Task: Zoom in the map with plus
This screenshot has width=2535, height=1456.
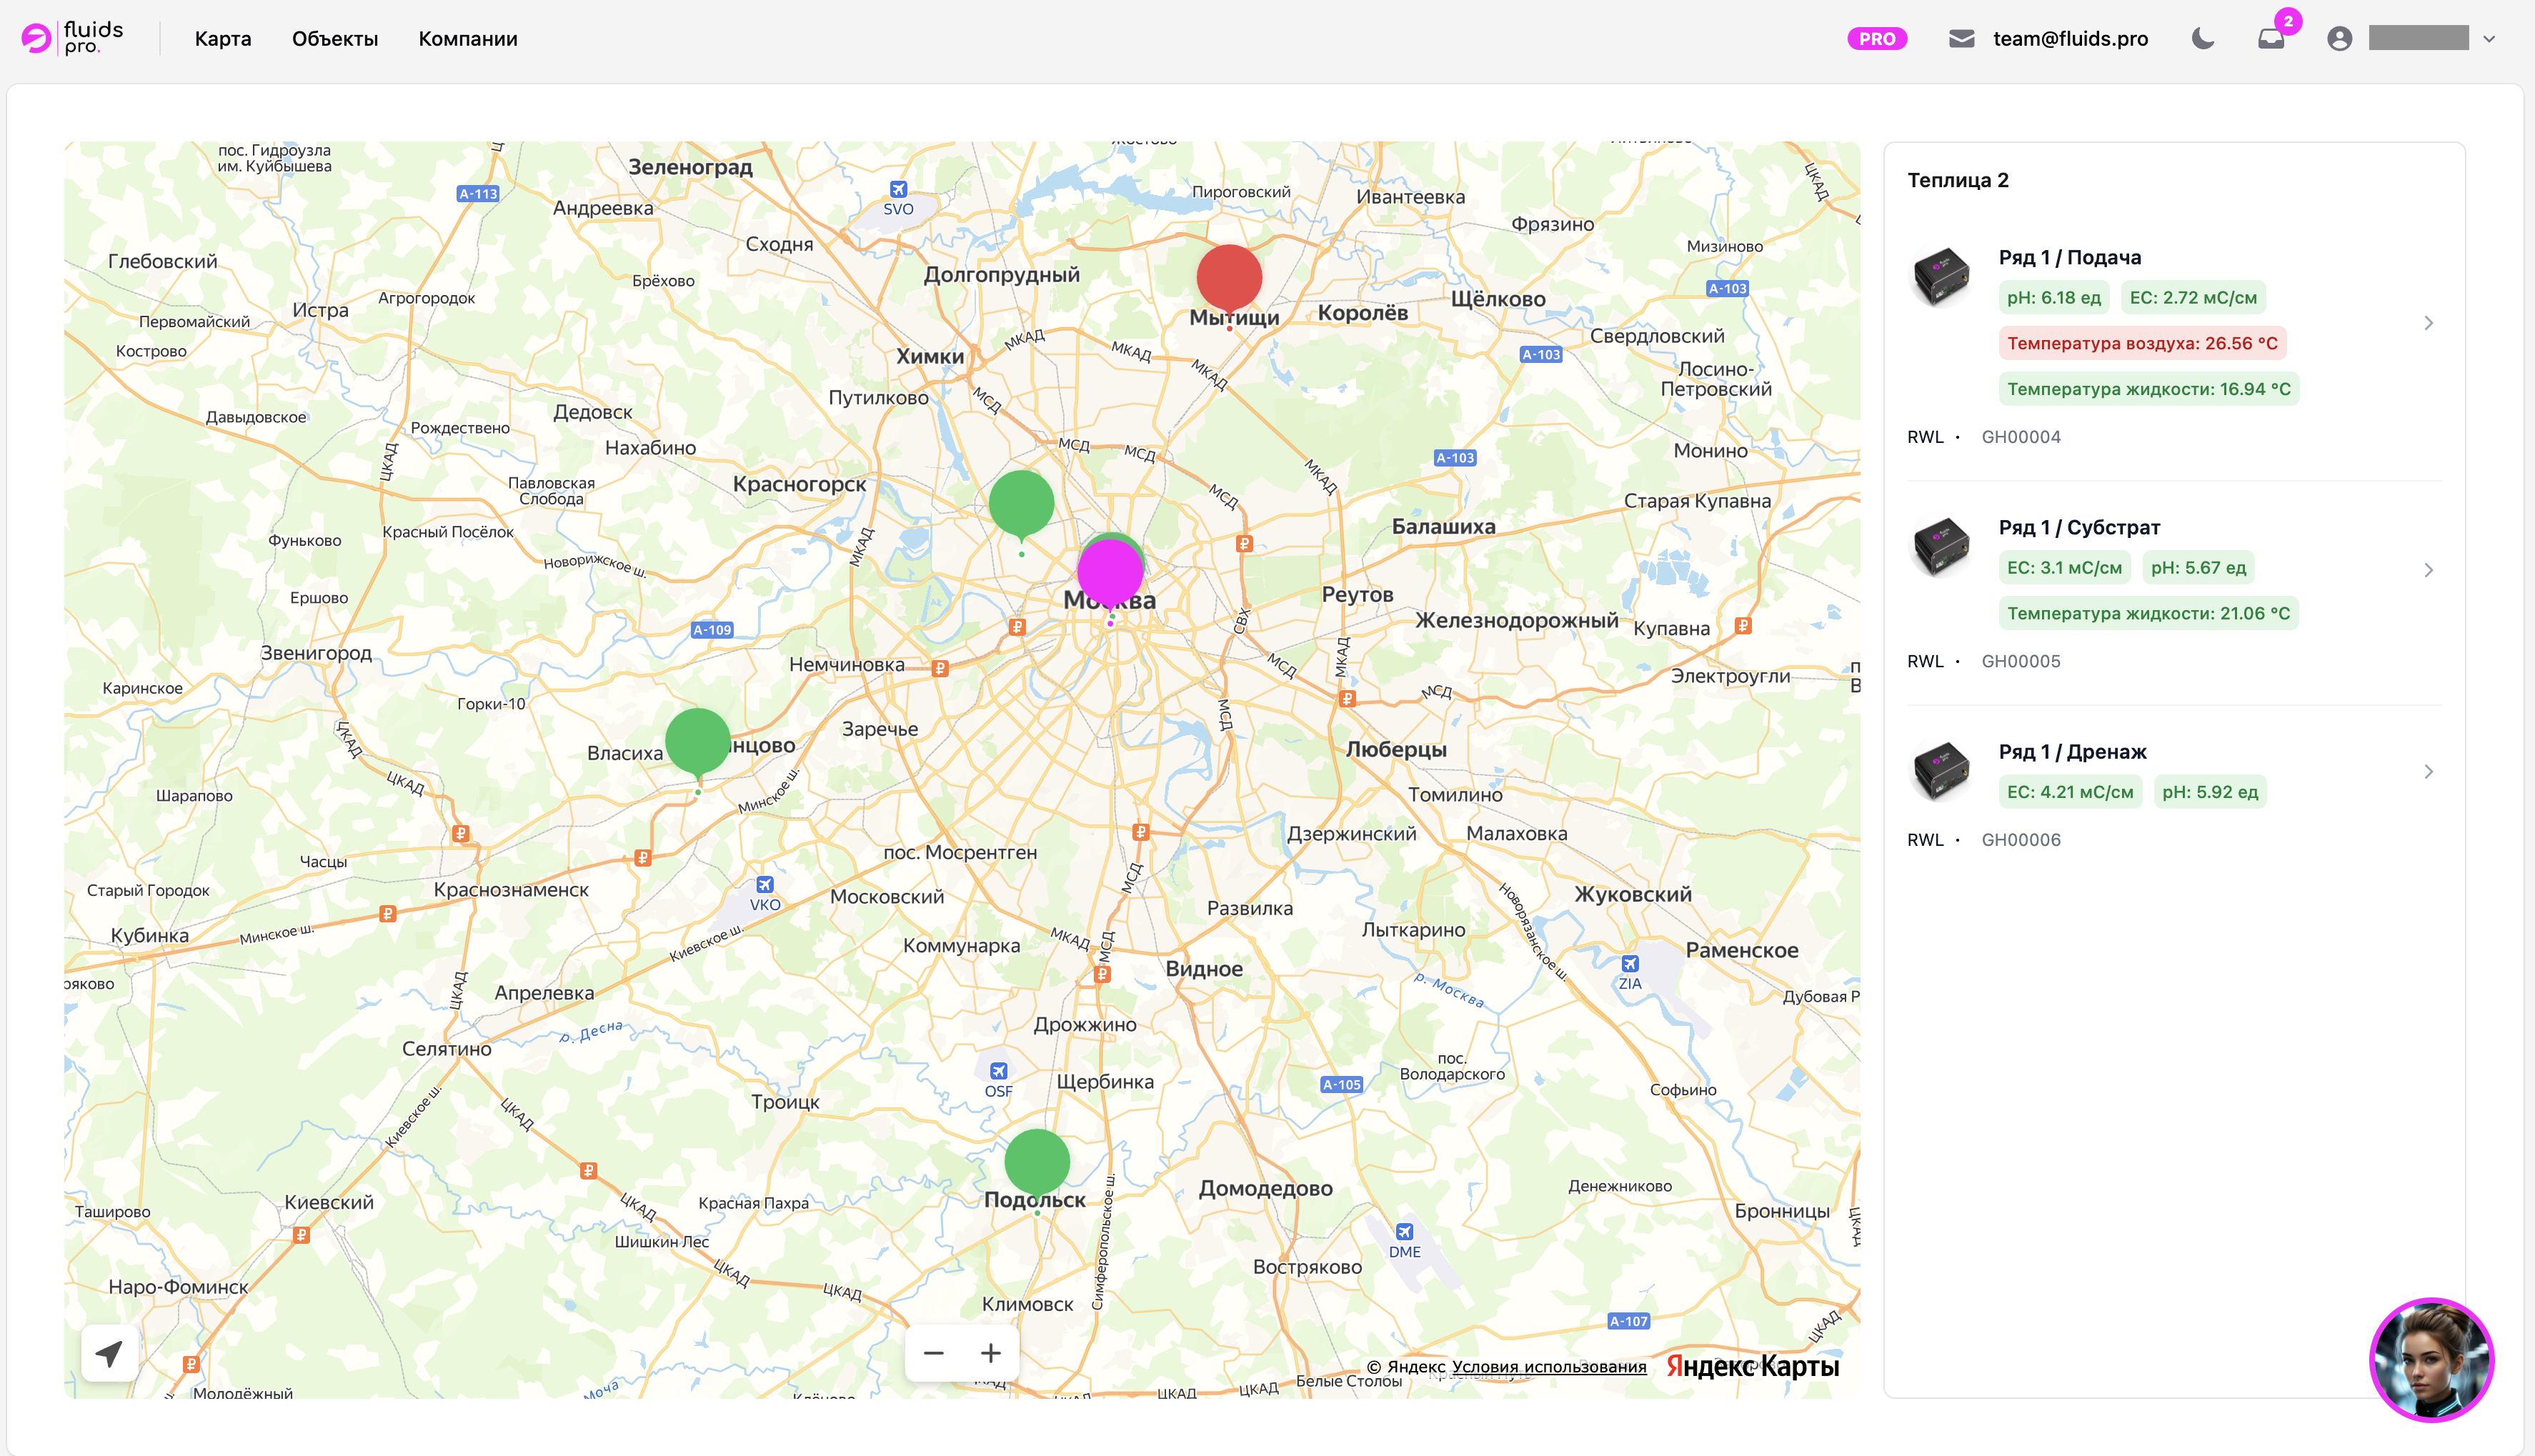Action: (990, 1353)
